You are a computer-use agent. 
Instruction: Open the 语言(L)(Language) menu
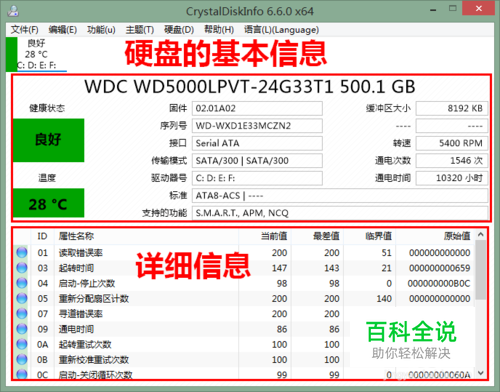[x=281, y=30]
